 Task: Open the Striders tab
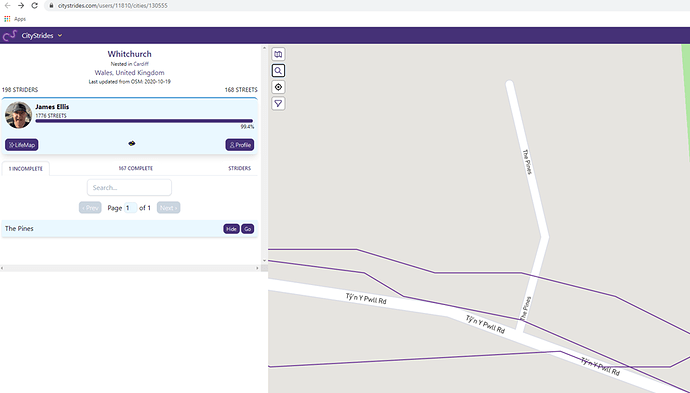tap(239, 168)
